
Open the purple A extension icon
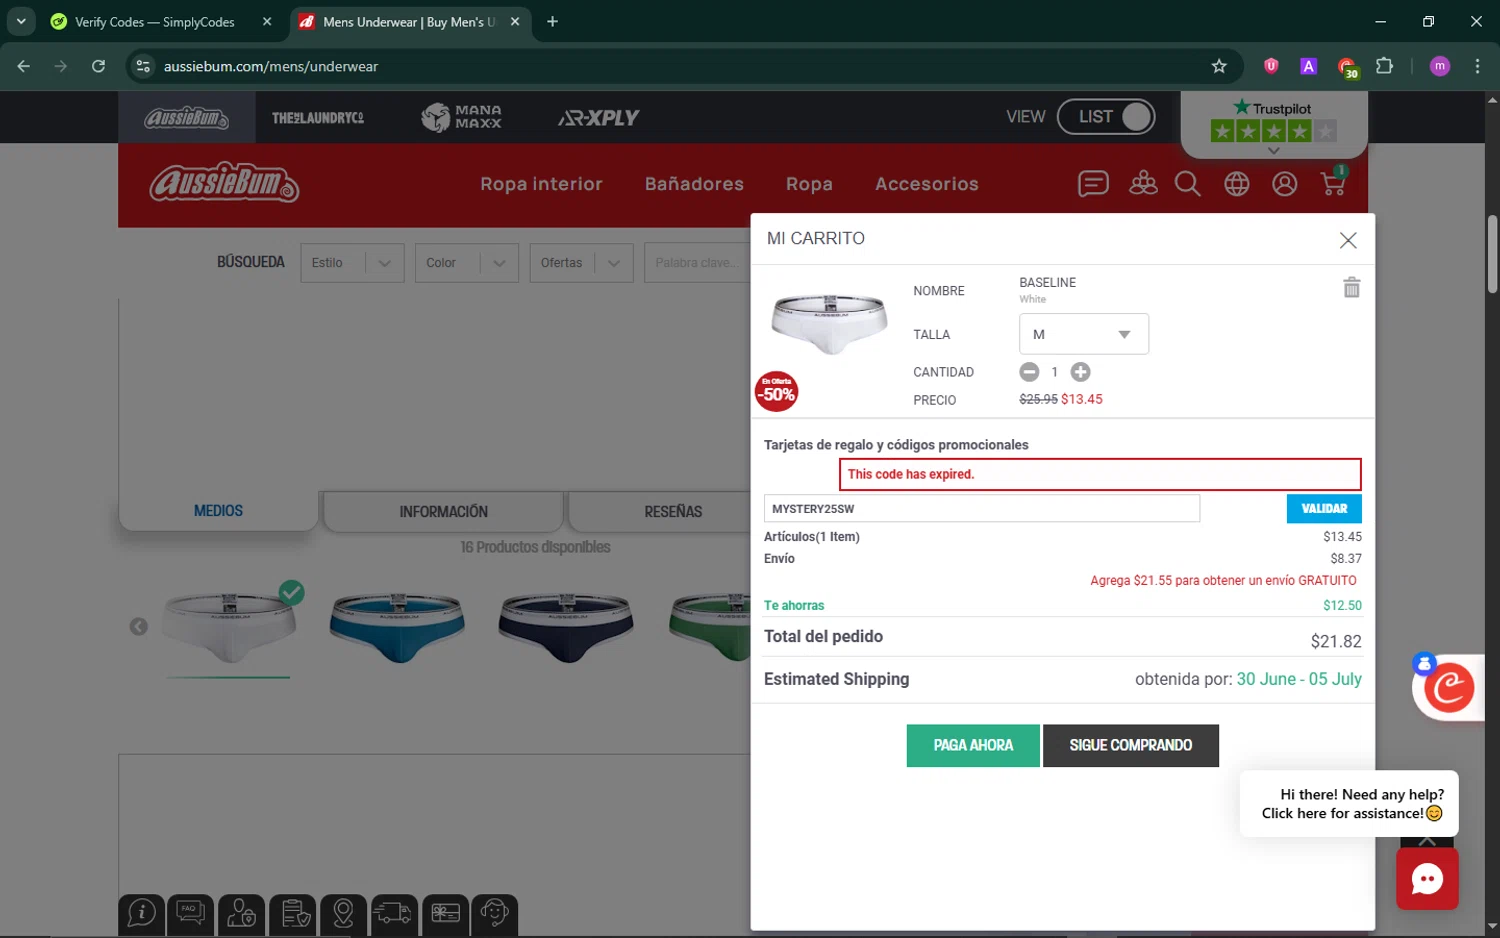tap(1308, 66)
